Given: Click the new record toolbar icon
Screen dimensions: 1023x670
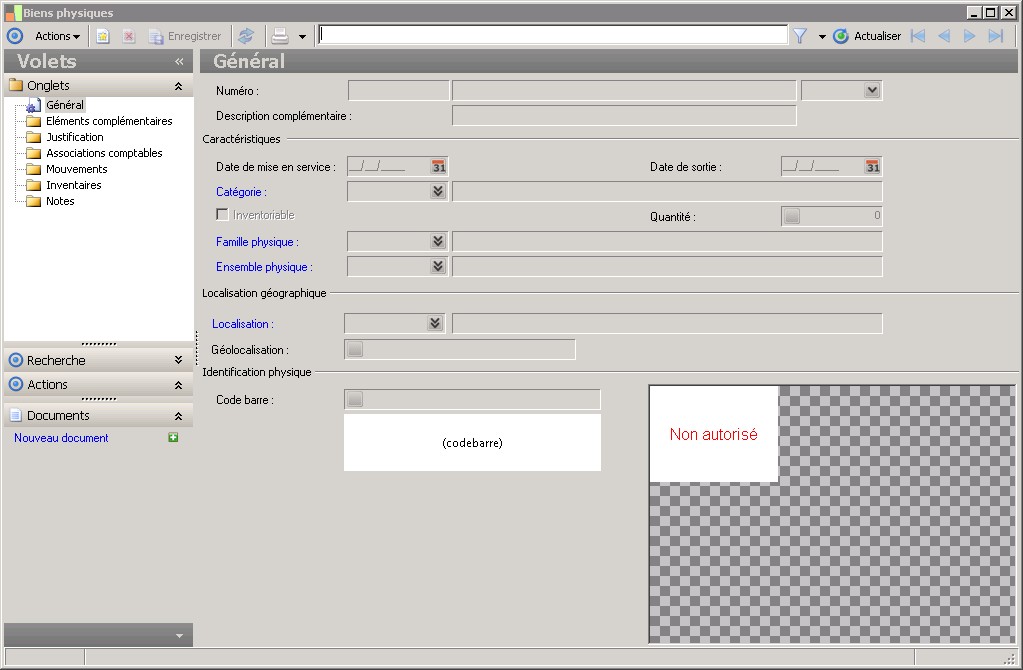Looking at the screenshot, I should pyautogui.click(x=103, y=37).
